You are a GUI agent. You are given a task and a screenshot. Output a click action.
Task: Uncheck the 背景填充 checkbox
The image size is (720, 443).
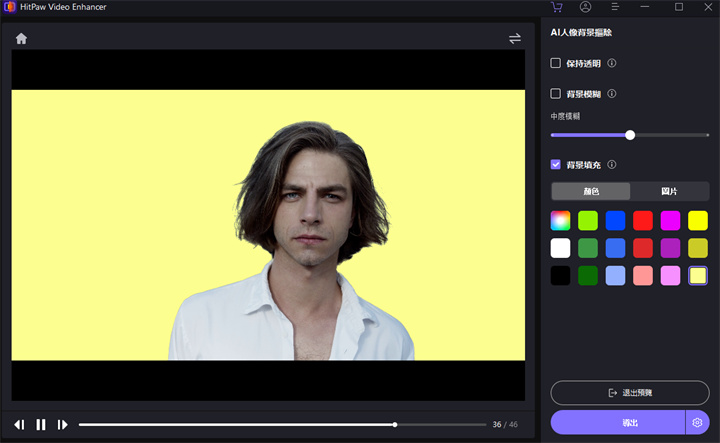point(556,165)
